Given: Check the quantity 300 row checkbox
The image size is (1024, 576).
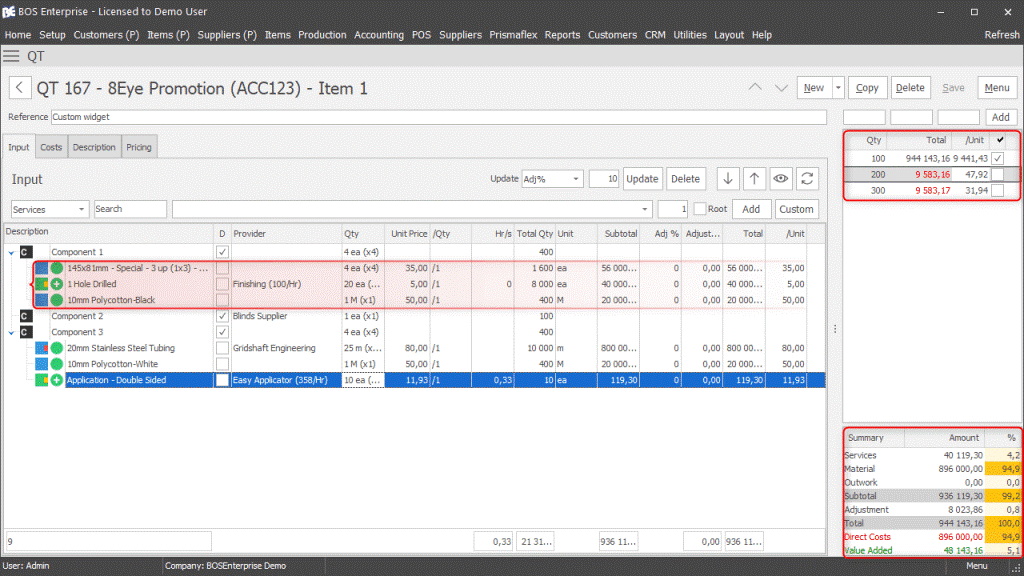Looking at the screenshot, I should point(997,191).
